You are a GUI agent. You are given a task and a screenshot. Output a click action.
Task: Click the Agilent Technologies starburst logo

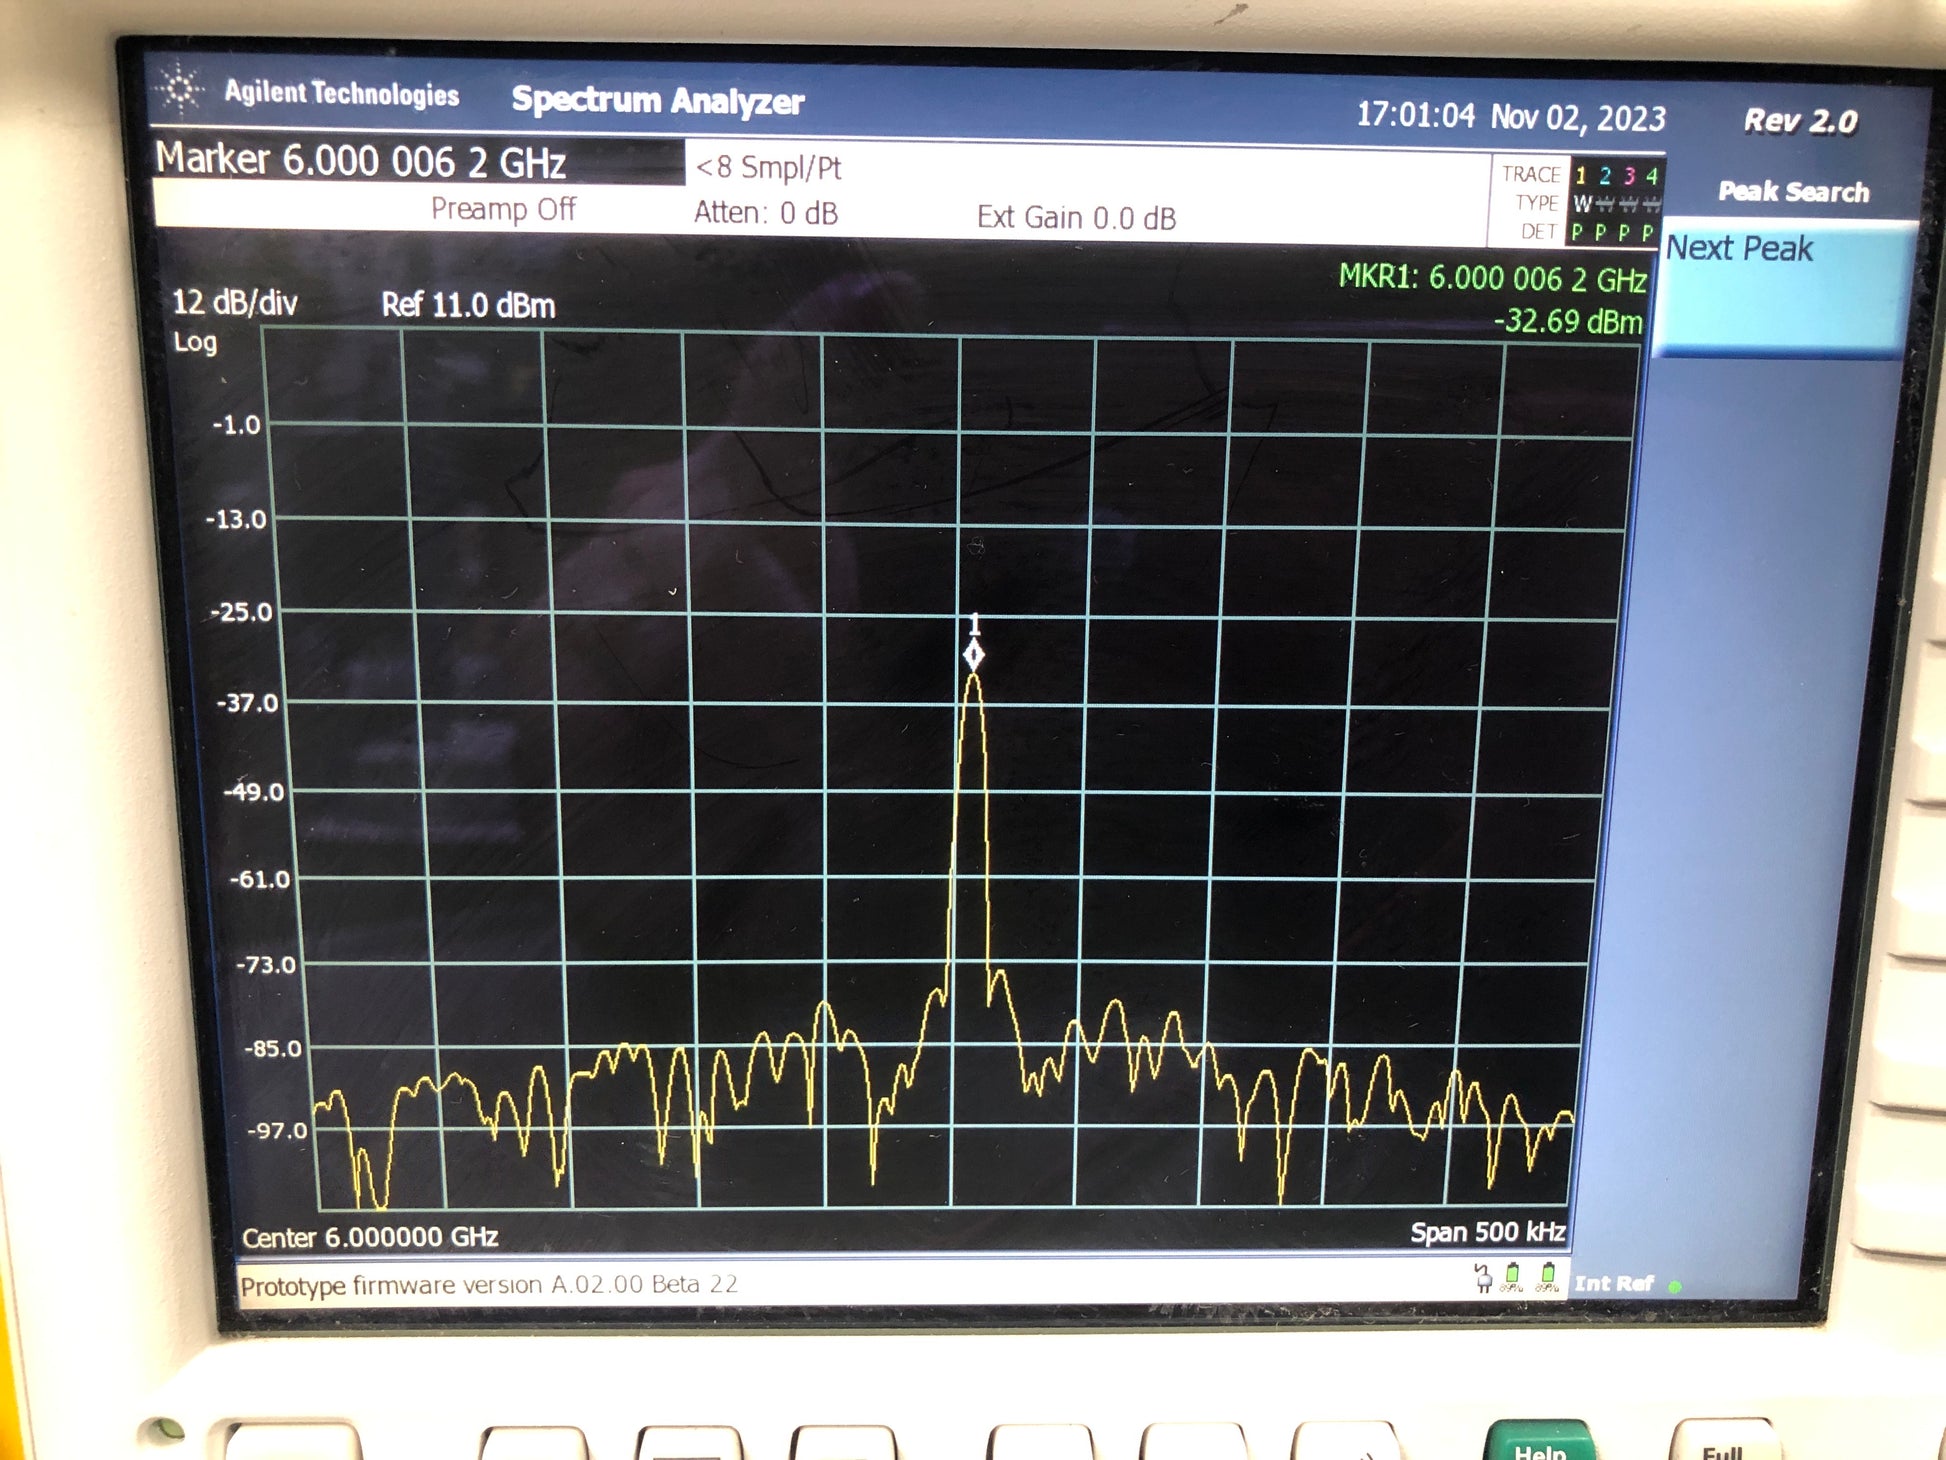tap(181, 89)
